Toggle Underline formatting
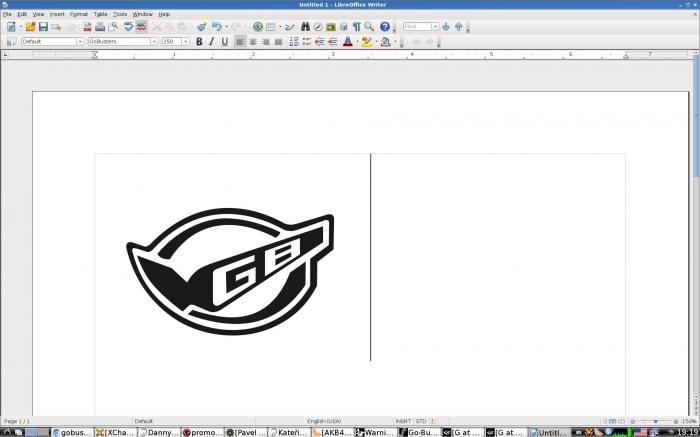 [x=225, y=42]
